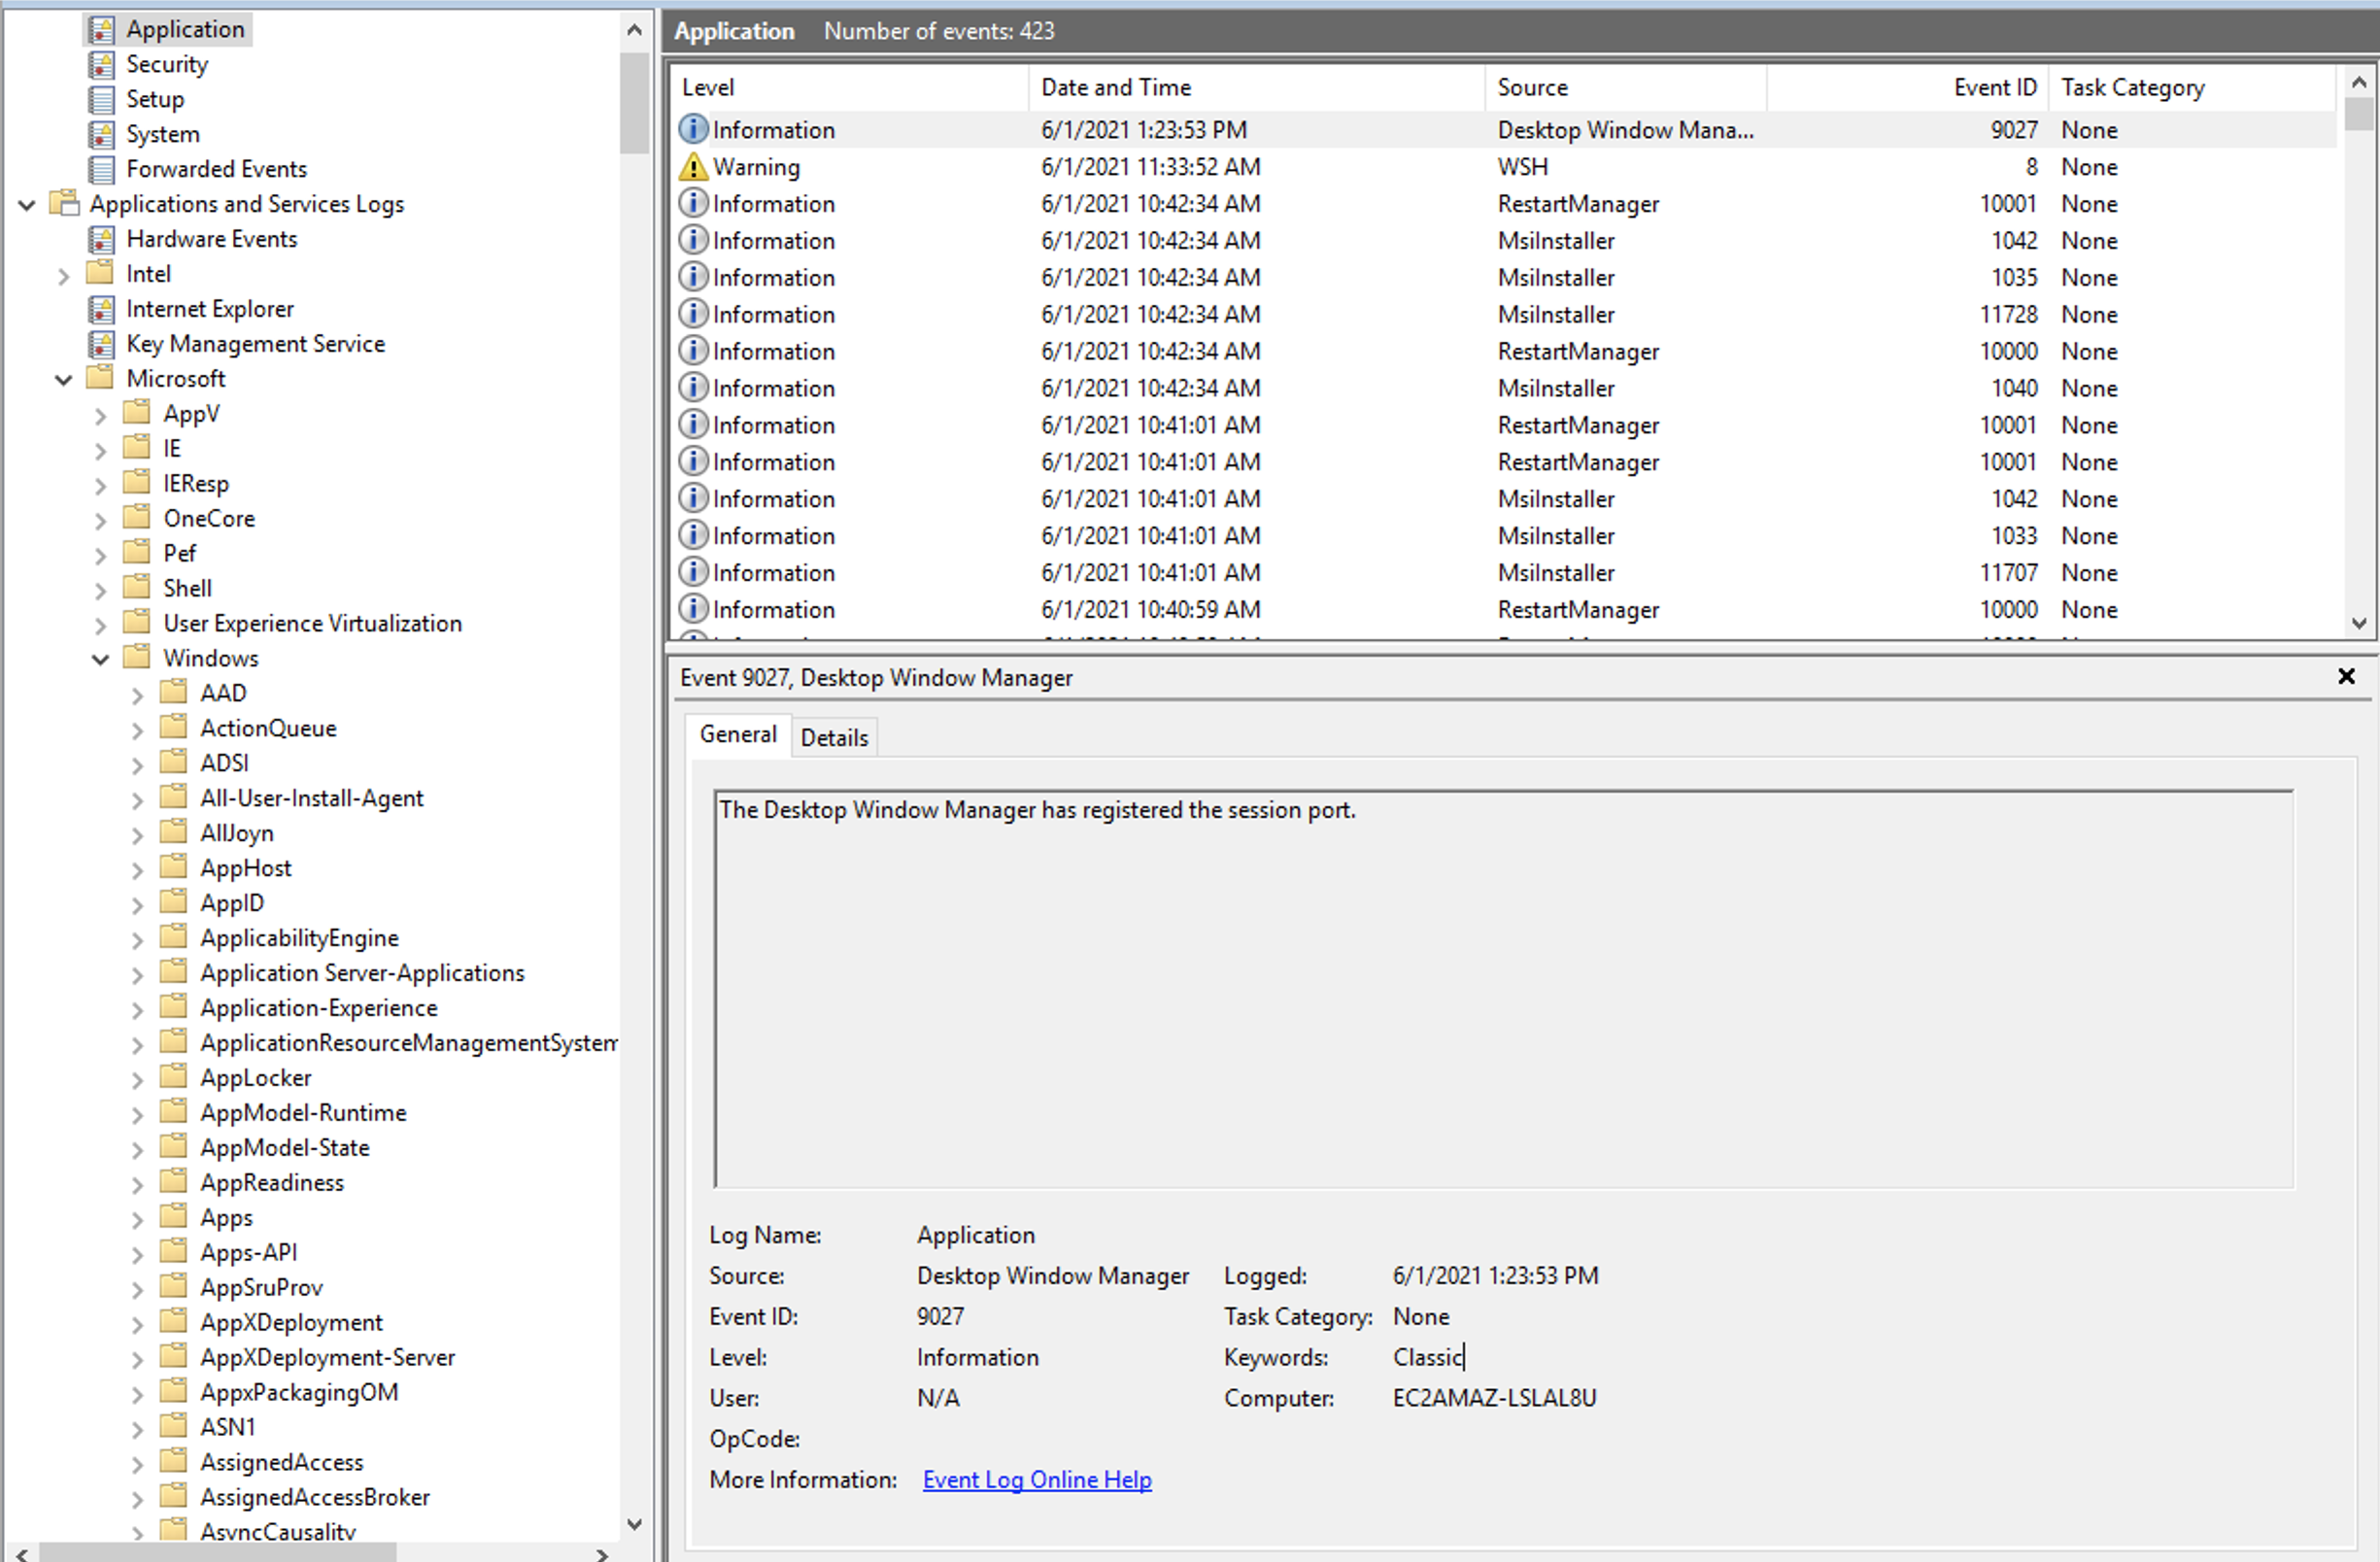2380x1562 pixels.
Task: Click the Hardware Events log icon
Action: coord(101,239)
